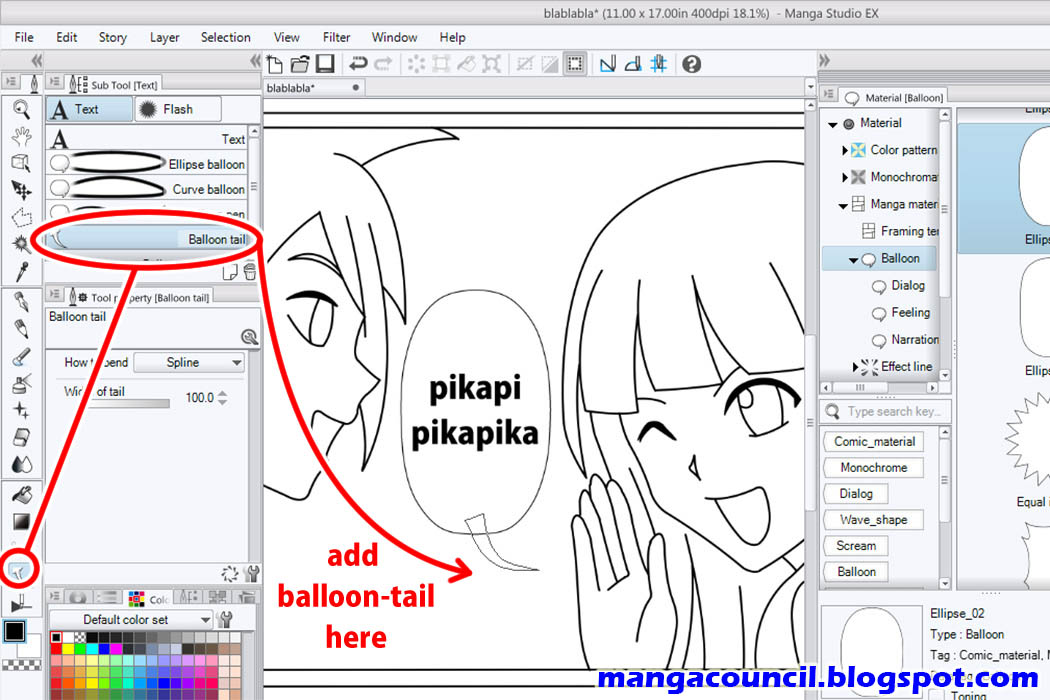Viewport: 1050px width, 700px height.
Task: Collapse the left tool panel chevrons
Action: (x=36, y=61)
